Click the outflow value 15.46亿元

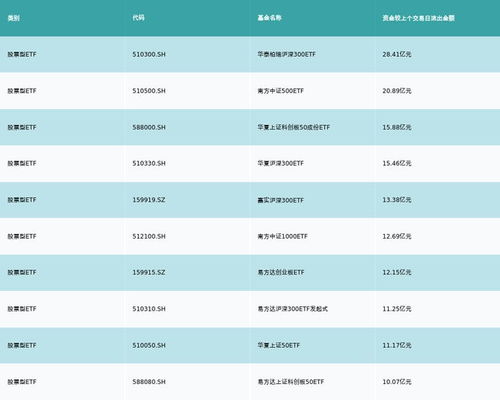[397, 163]
